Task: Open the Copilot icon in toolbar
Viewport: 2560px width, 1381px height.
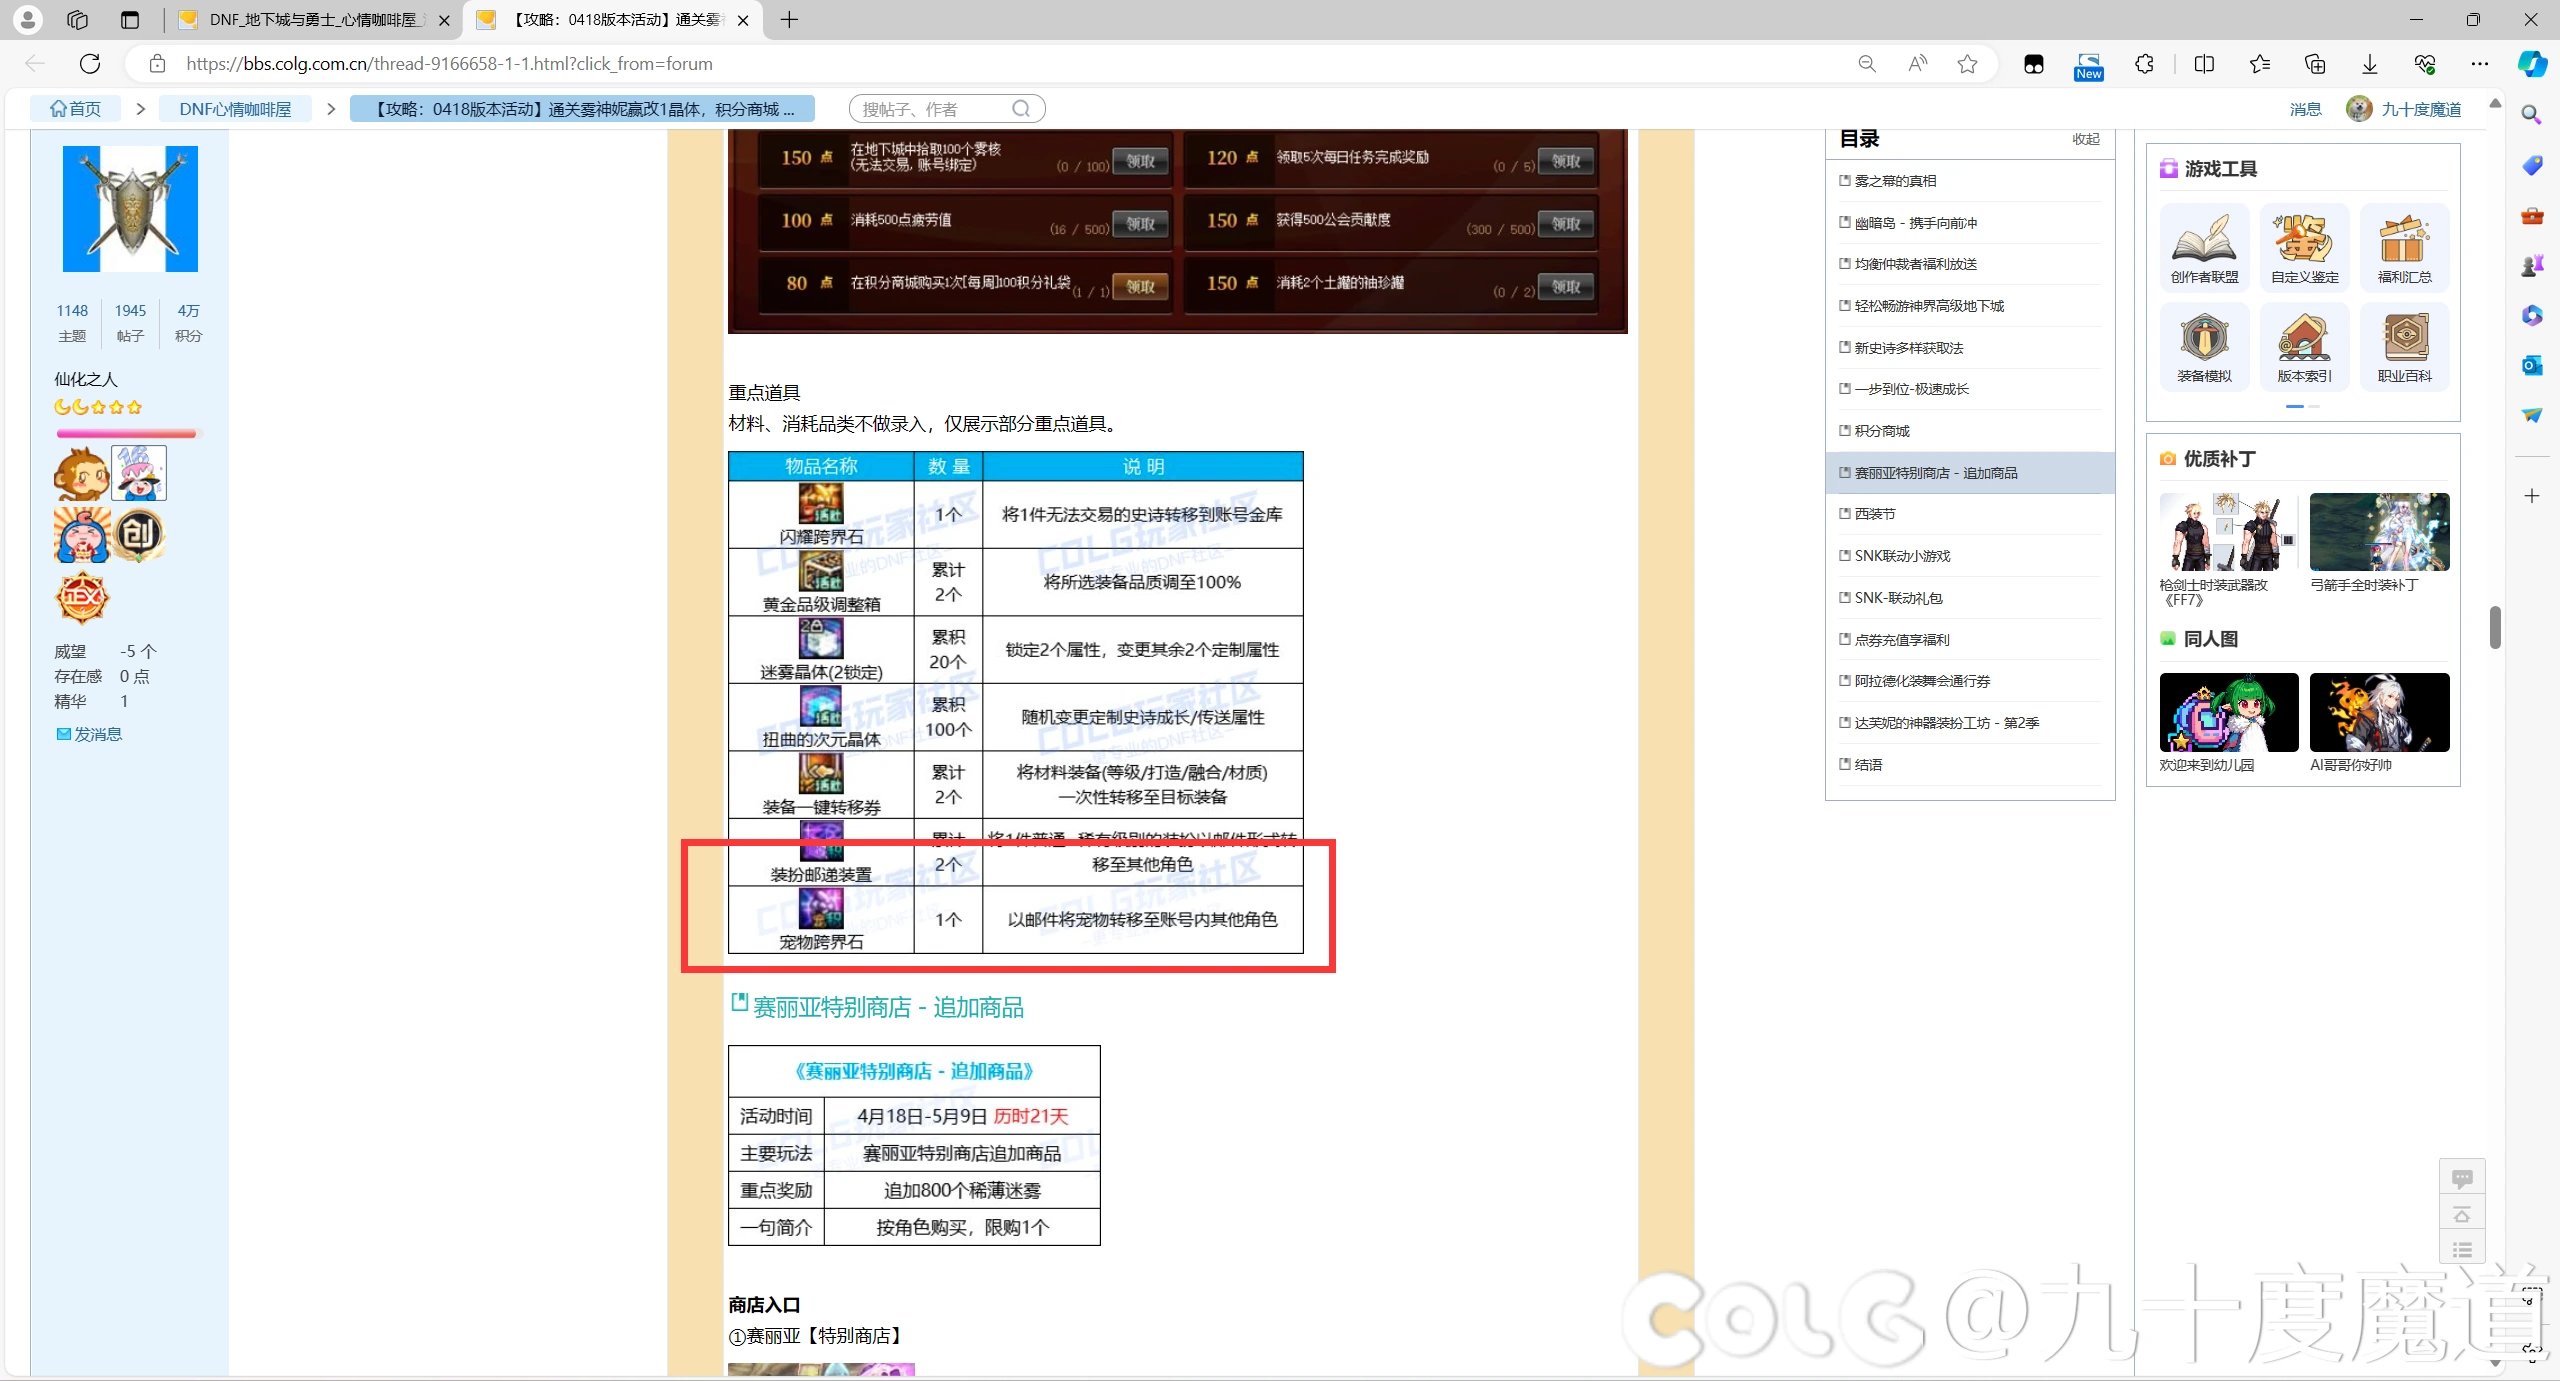Action: point(2532,64)
